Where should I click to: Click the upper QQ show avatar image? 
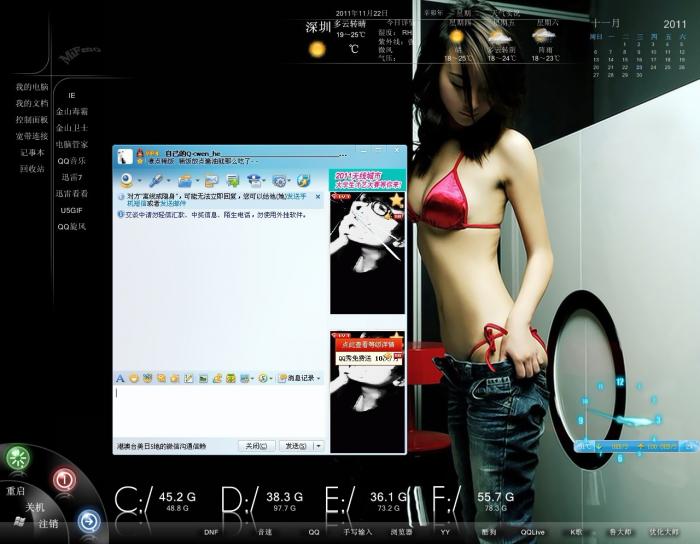pyautogui.click(x=367, y=253)
